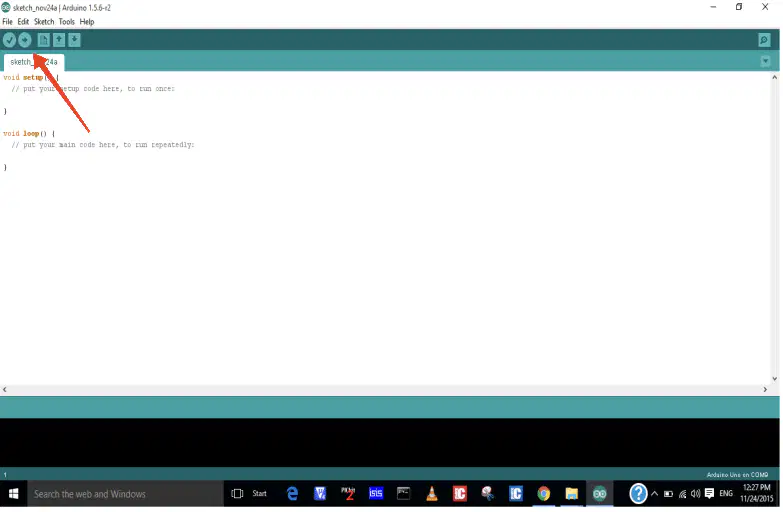Open the command prompt taskbar icon
783x512 pixels.
(x=403, y=494)
